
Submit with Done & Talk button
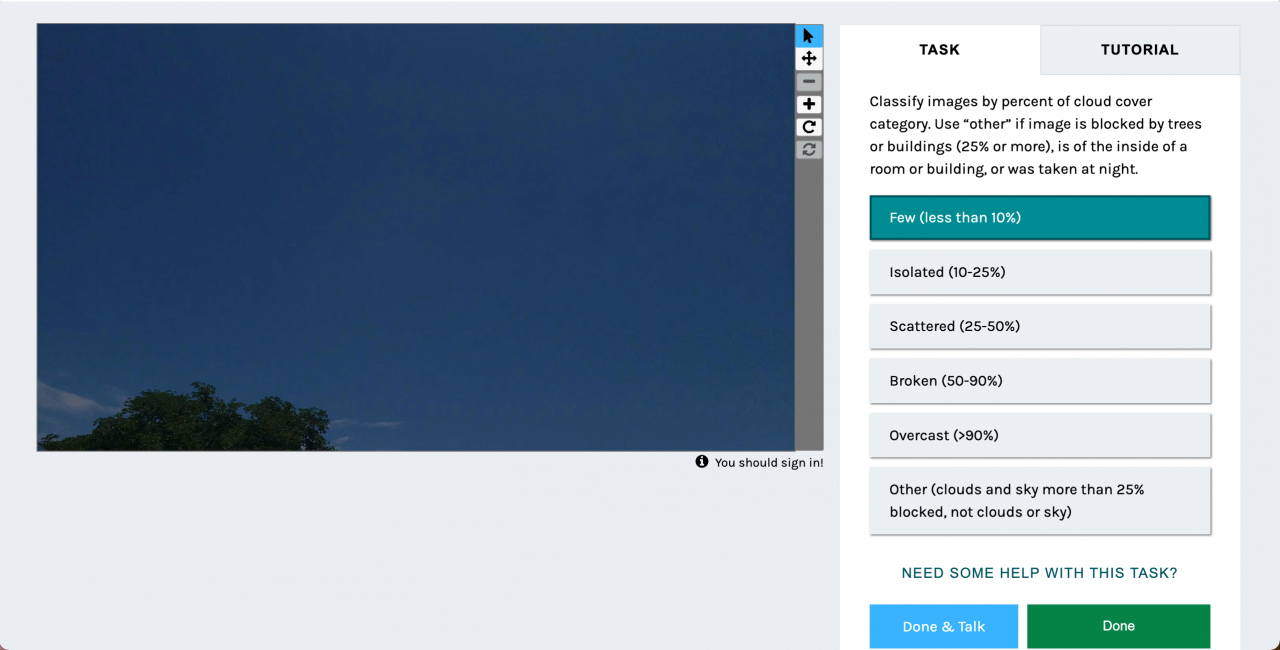tap(944, 626)
